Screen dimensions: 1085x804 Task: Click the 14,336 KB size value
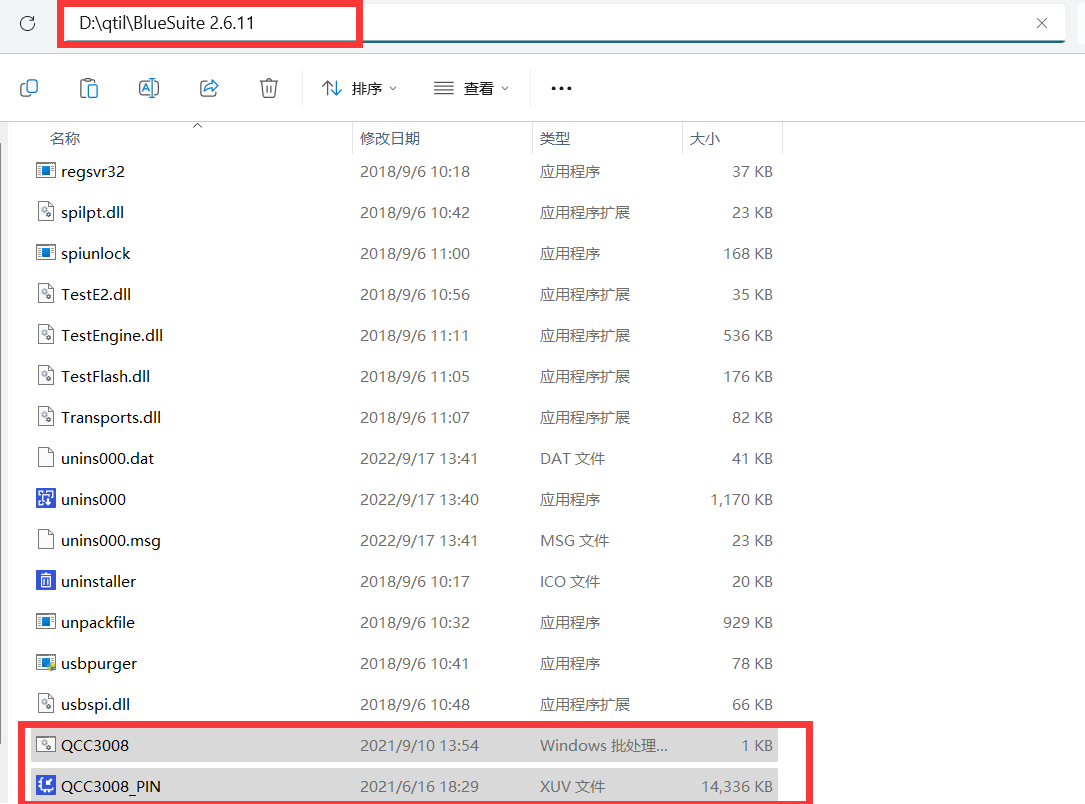point(737,786)
